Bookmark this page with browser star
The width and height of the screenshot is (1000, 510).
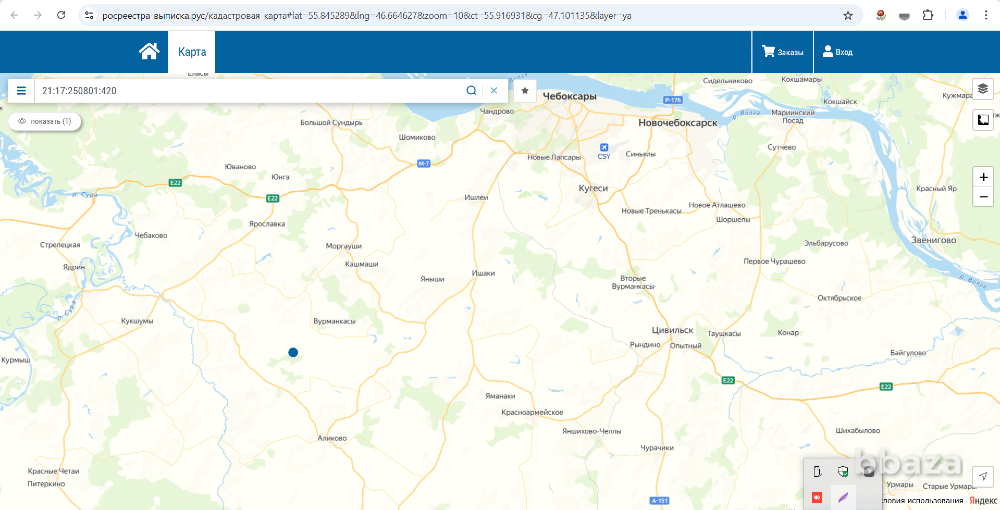tap(848, 16)
